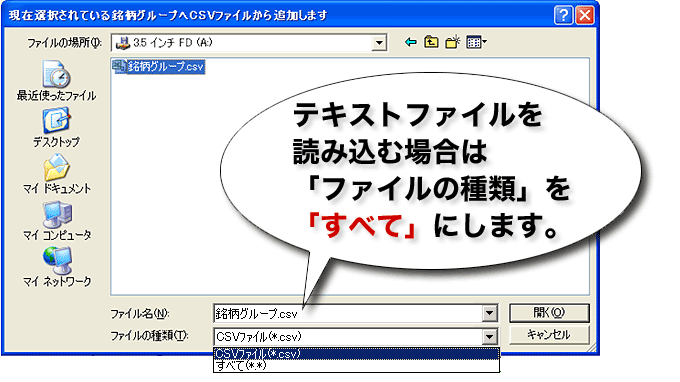The image size is (680, 382).
Task: Expand the ファイルの種類 dropdown arrow
Action: (489, 336)
